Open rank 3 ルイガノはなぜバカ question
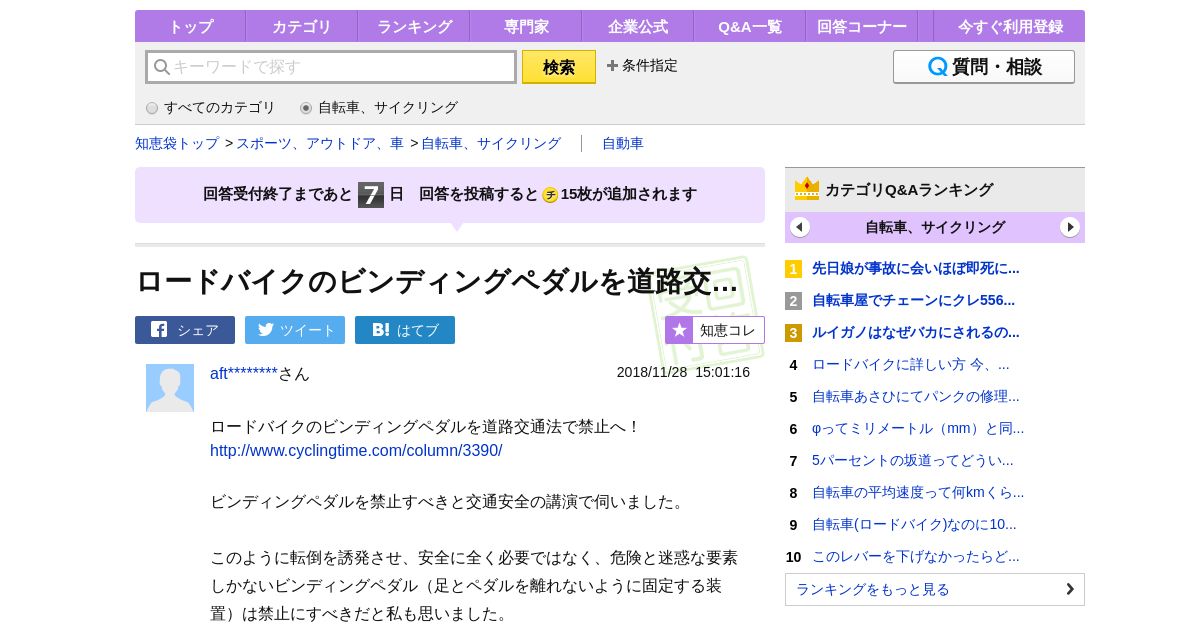Screen dimensions: 1200x630 tap(916, 332)
